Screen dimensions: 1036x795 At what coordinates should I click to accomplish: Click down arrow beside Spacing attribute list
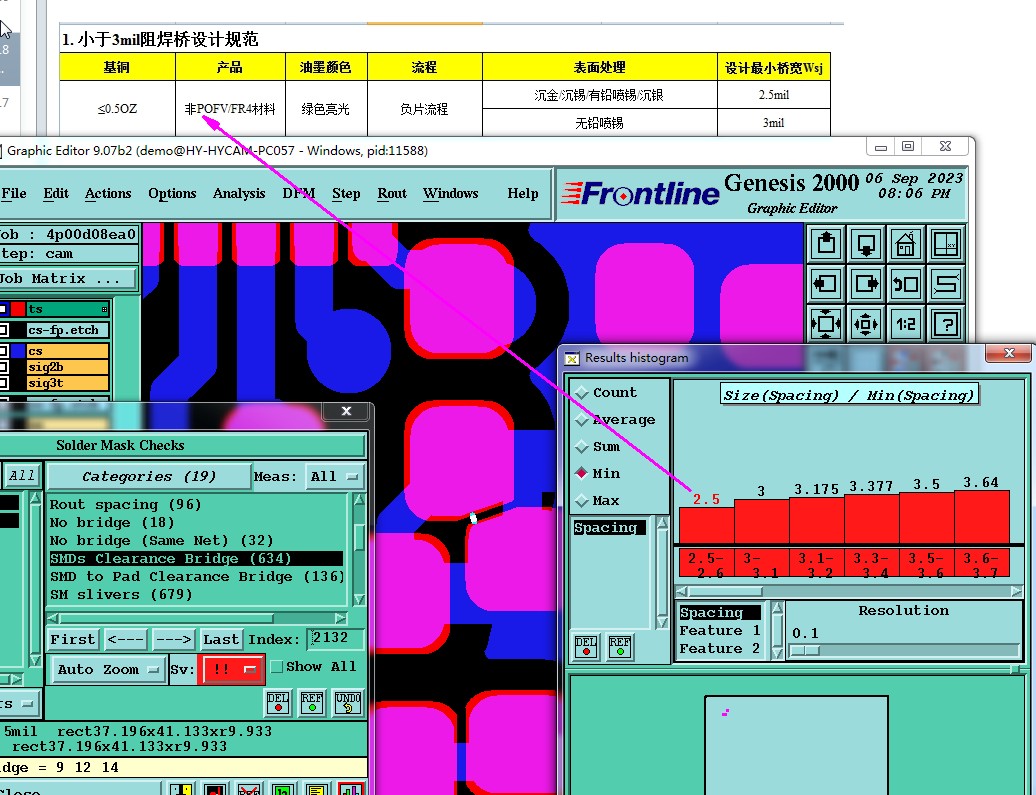click(x=662, y=622)
